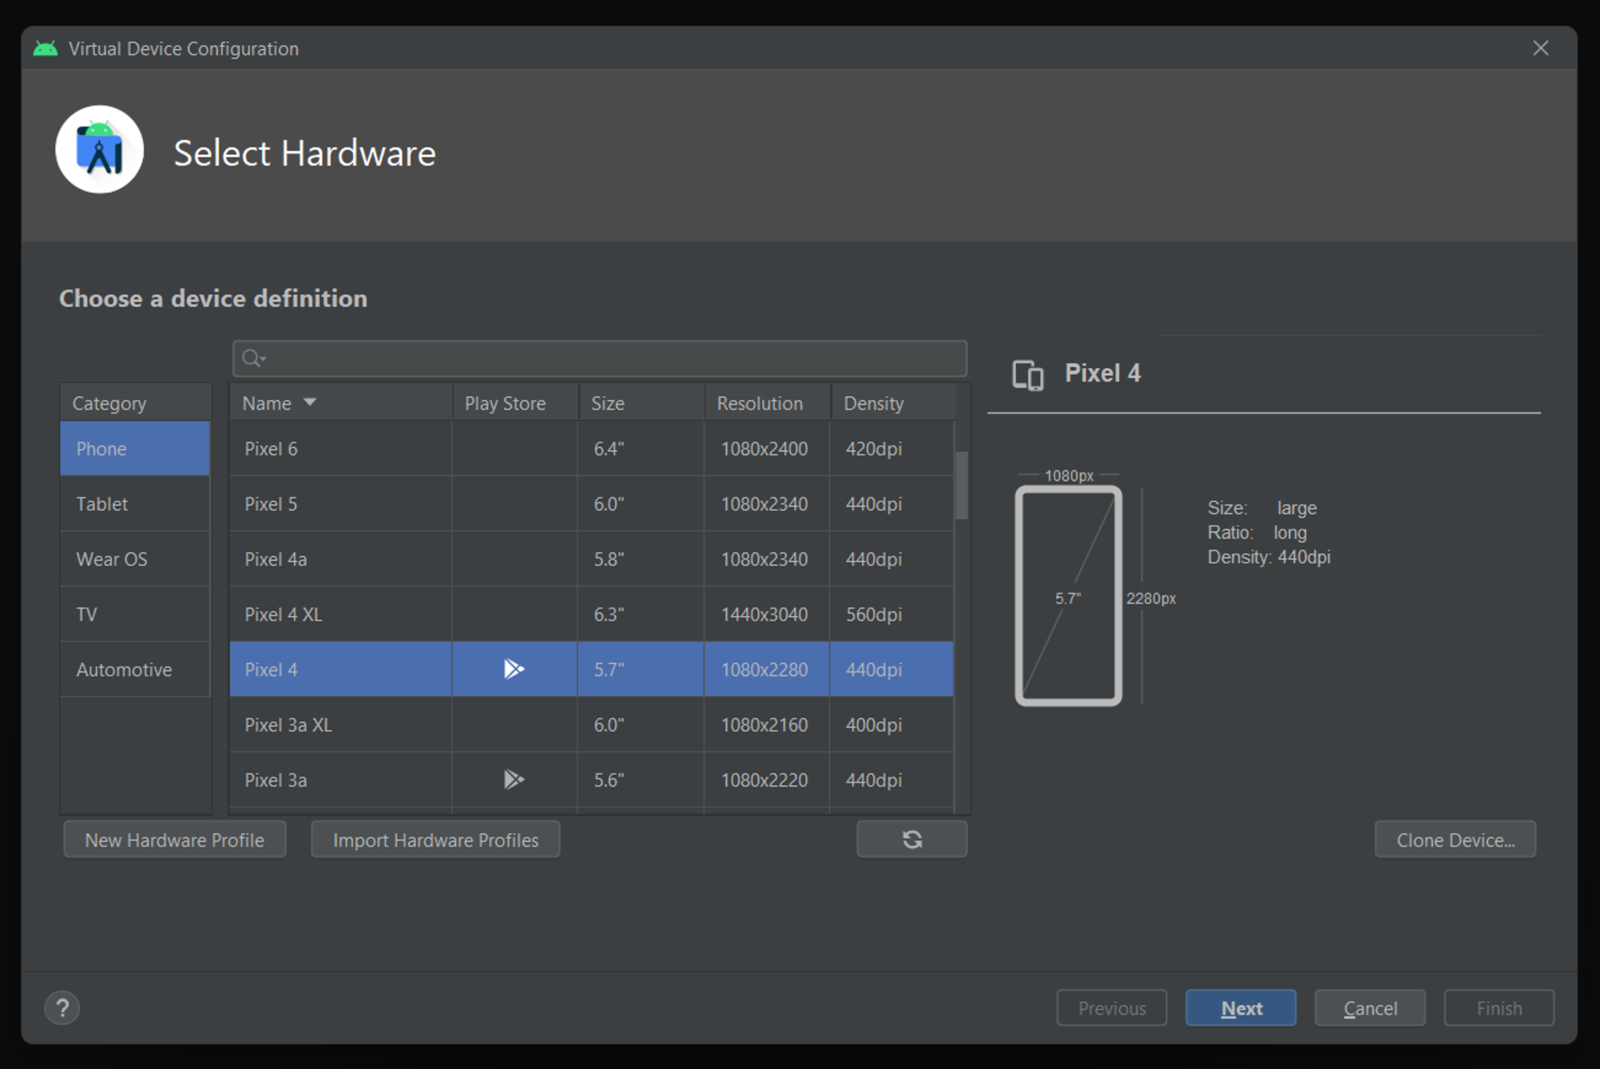Click the Play Store icon in Pixel 3a row

(514, 779)
